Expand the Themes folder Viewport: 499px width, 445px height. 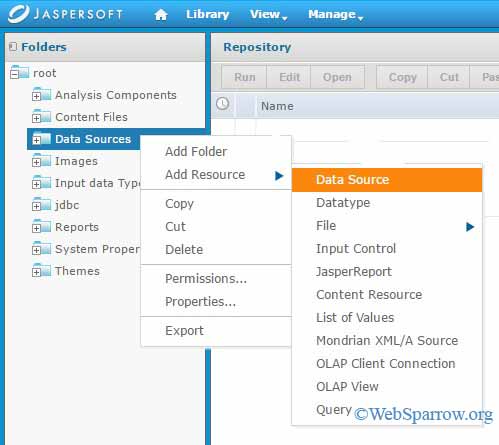click(36, 272)
